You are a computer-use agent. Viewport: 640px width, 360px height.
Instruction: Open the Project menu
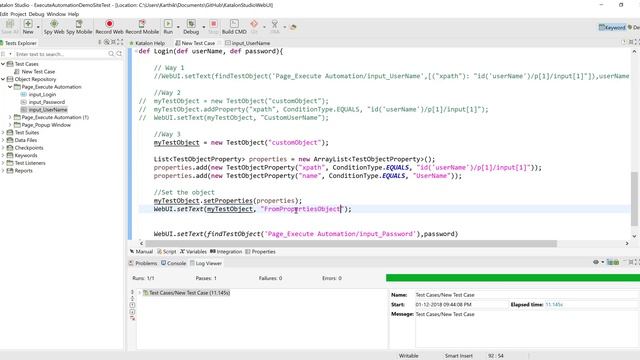18,14
